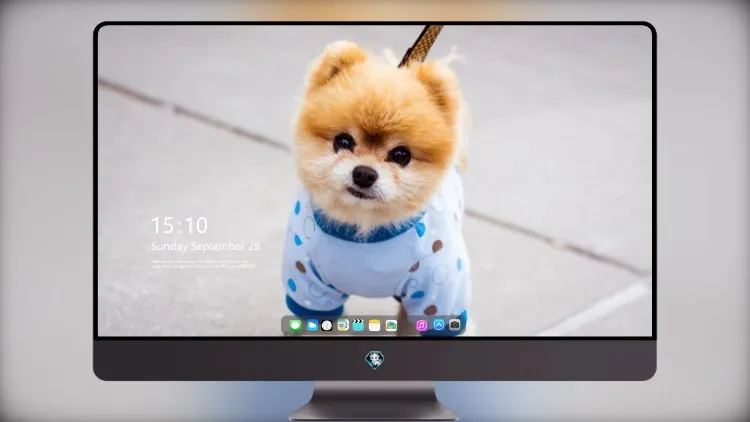Open the blue App Store icon
Viewport: 750px width, 422px height.
(439, 325)
